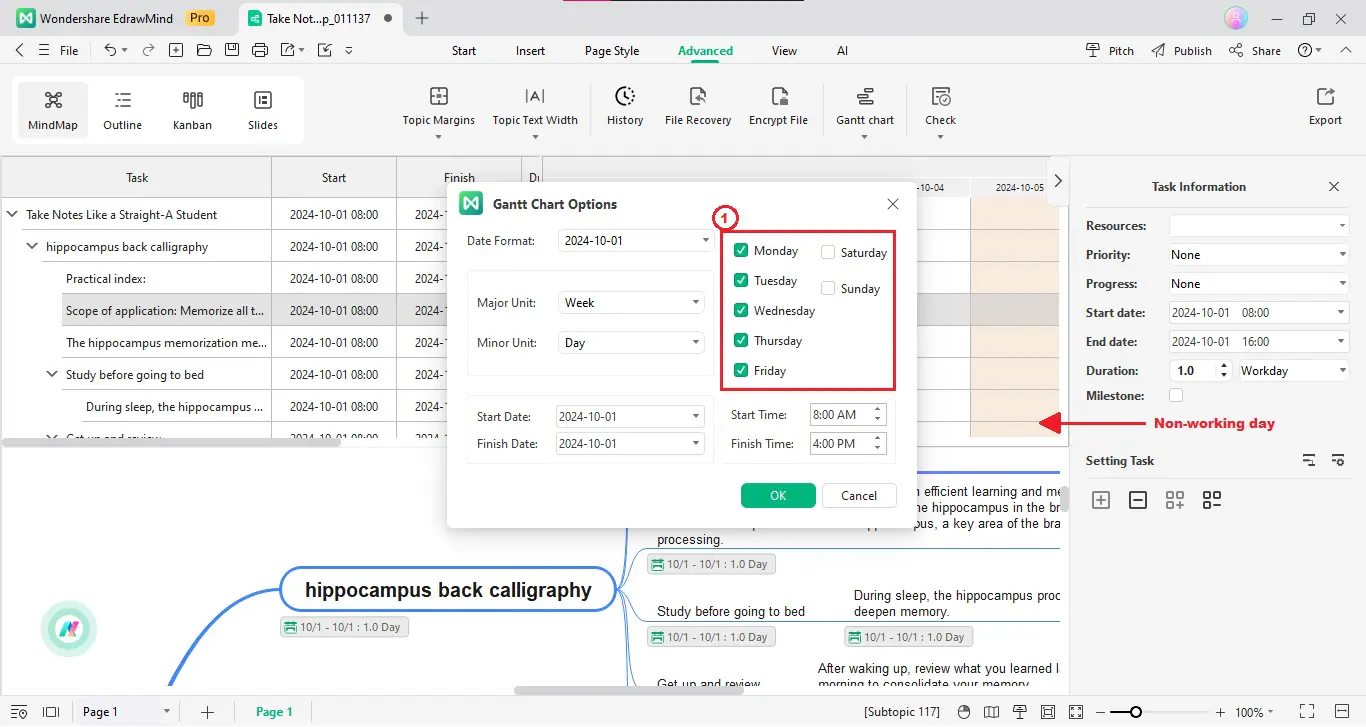The height and width of the screenshot is (727, 1366).
Task: Open the Slides view
Action: pyautogui.click(x=263, y=110)
